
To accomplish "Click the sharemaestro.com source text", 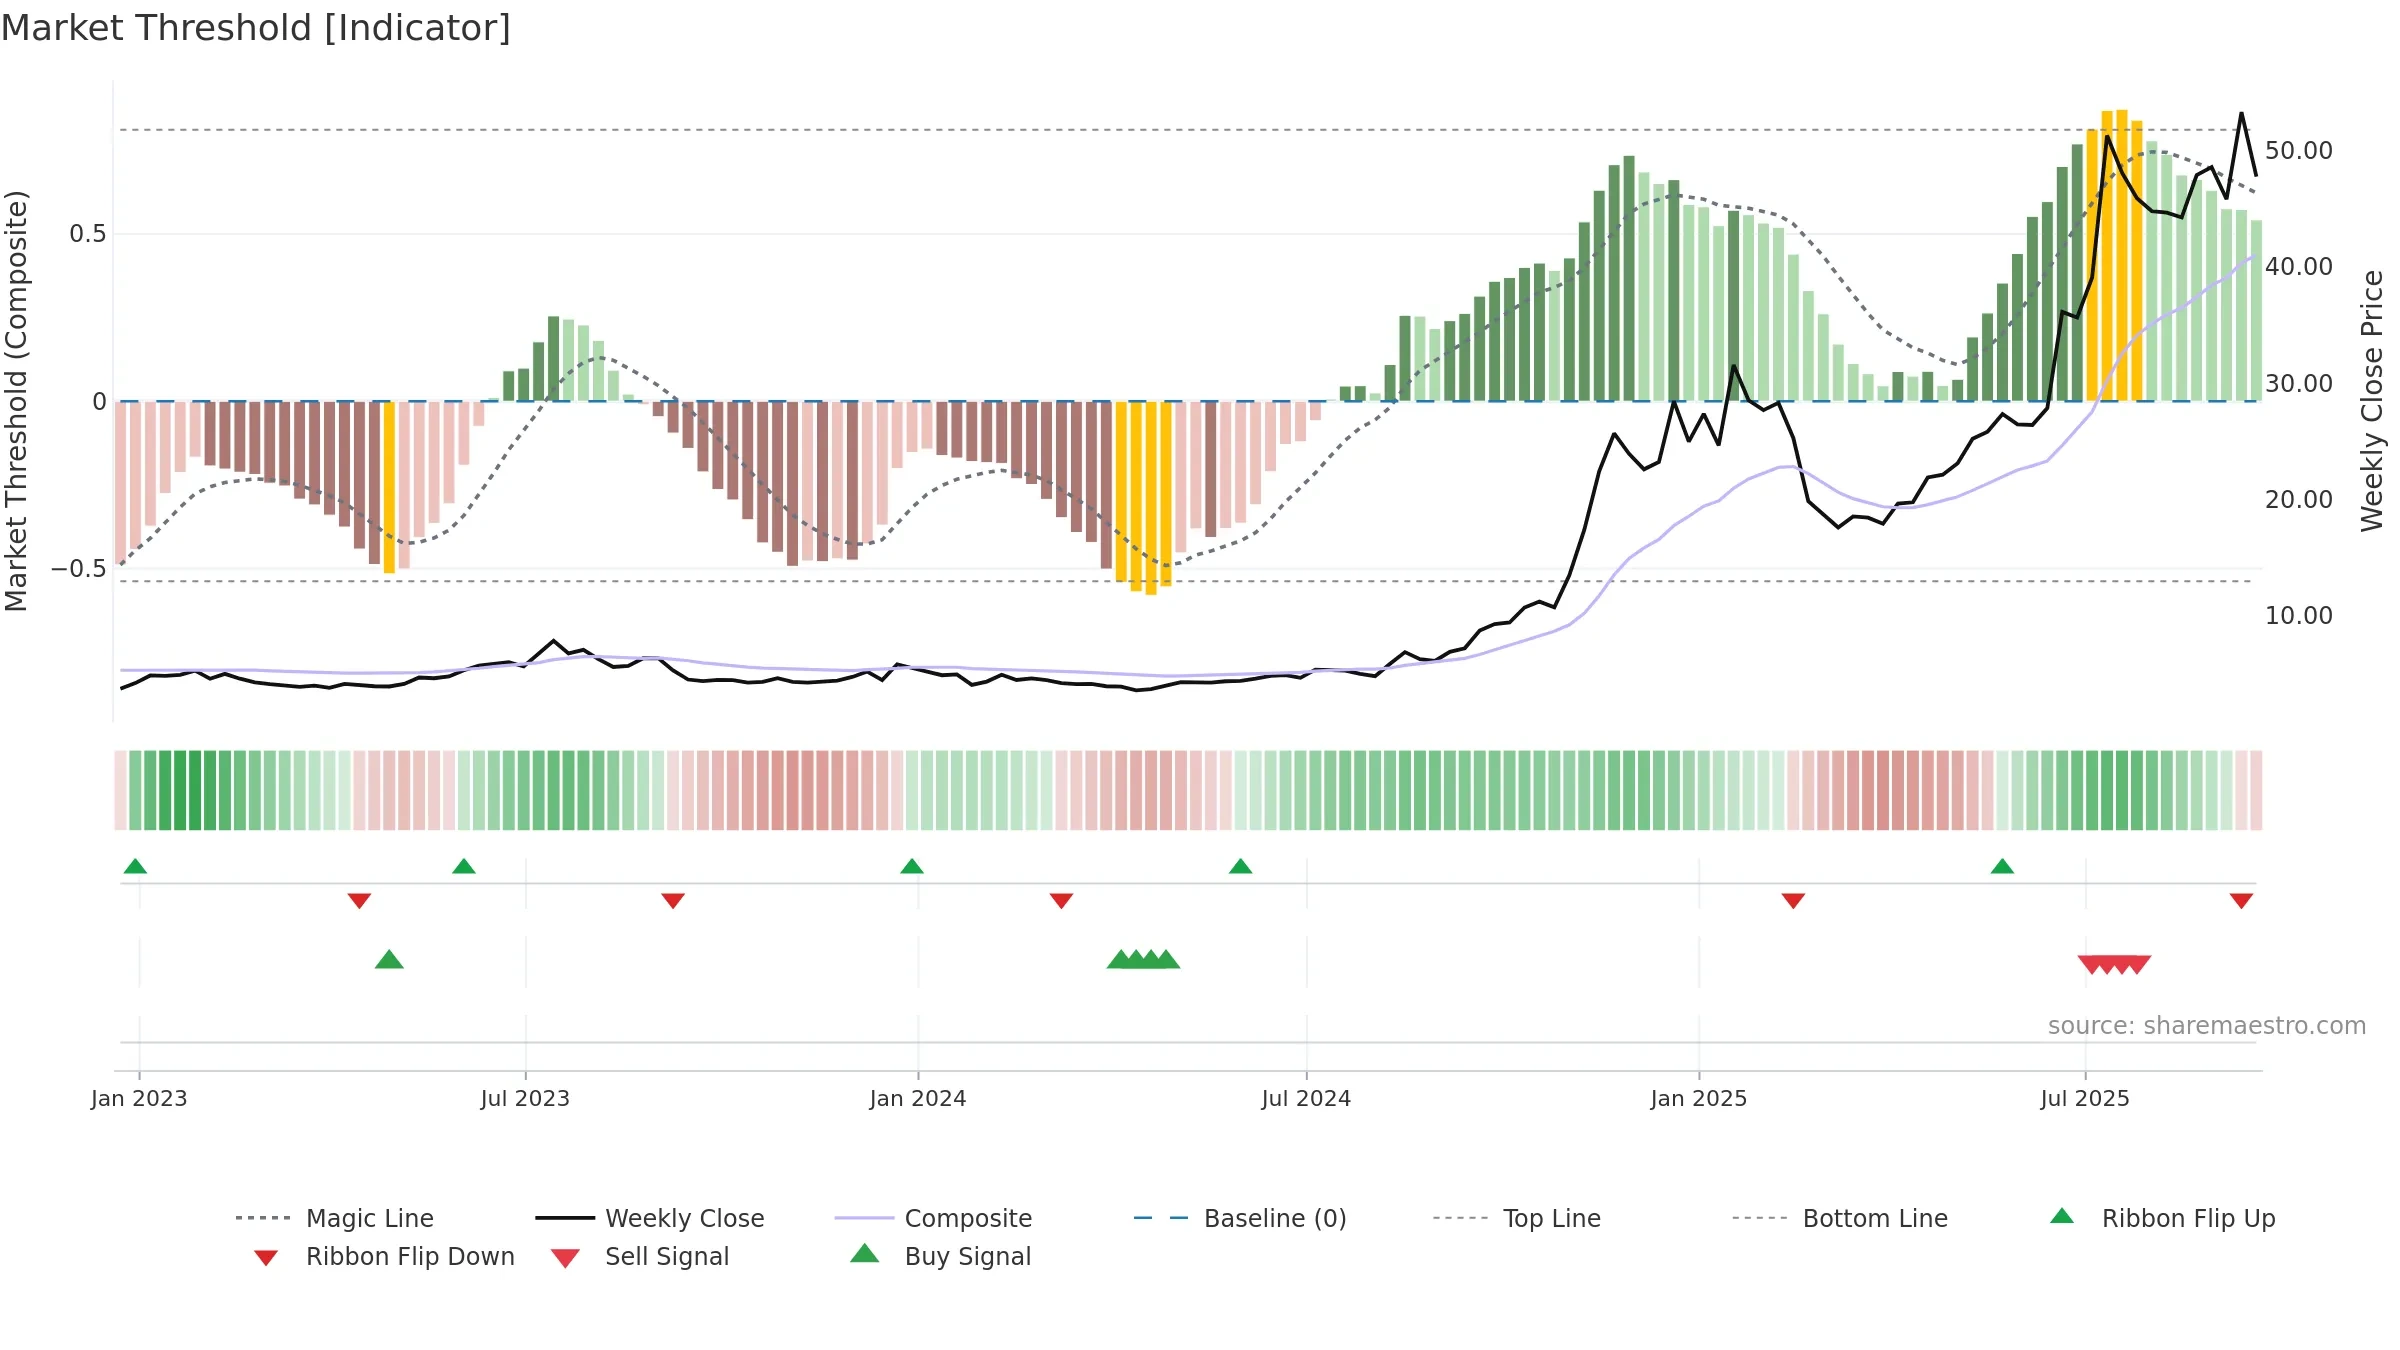I will pos(2207,1025).
